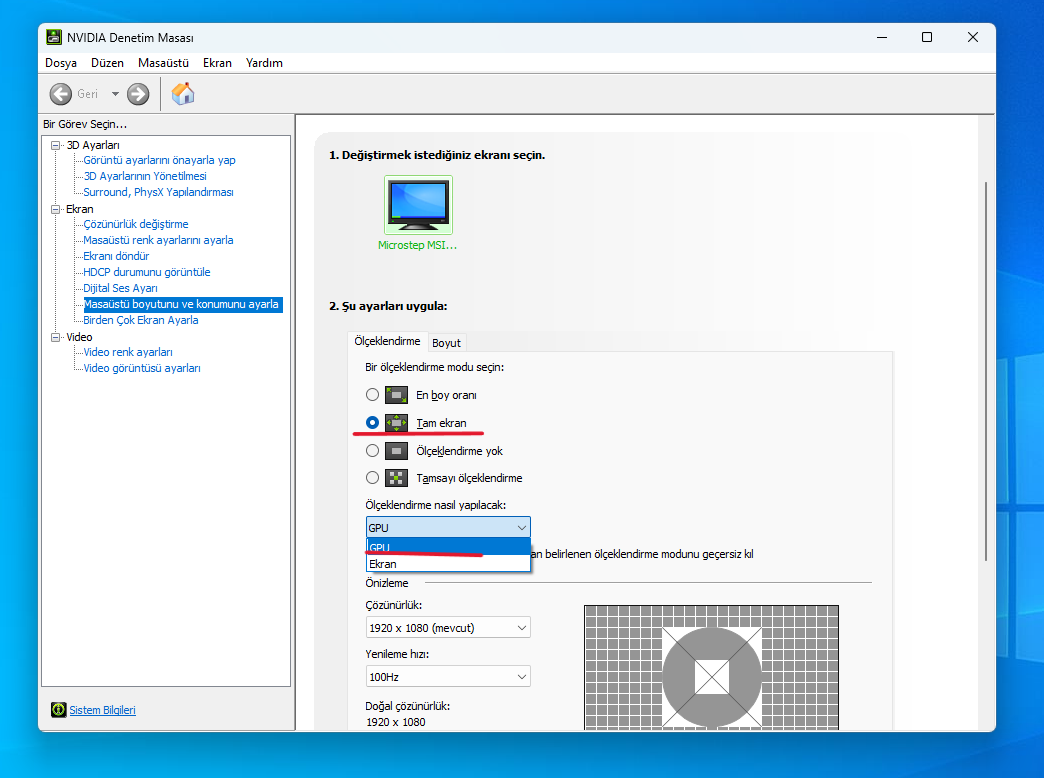Switch to the Ölçeklendirme tab

[388, 341]
